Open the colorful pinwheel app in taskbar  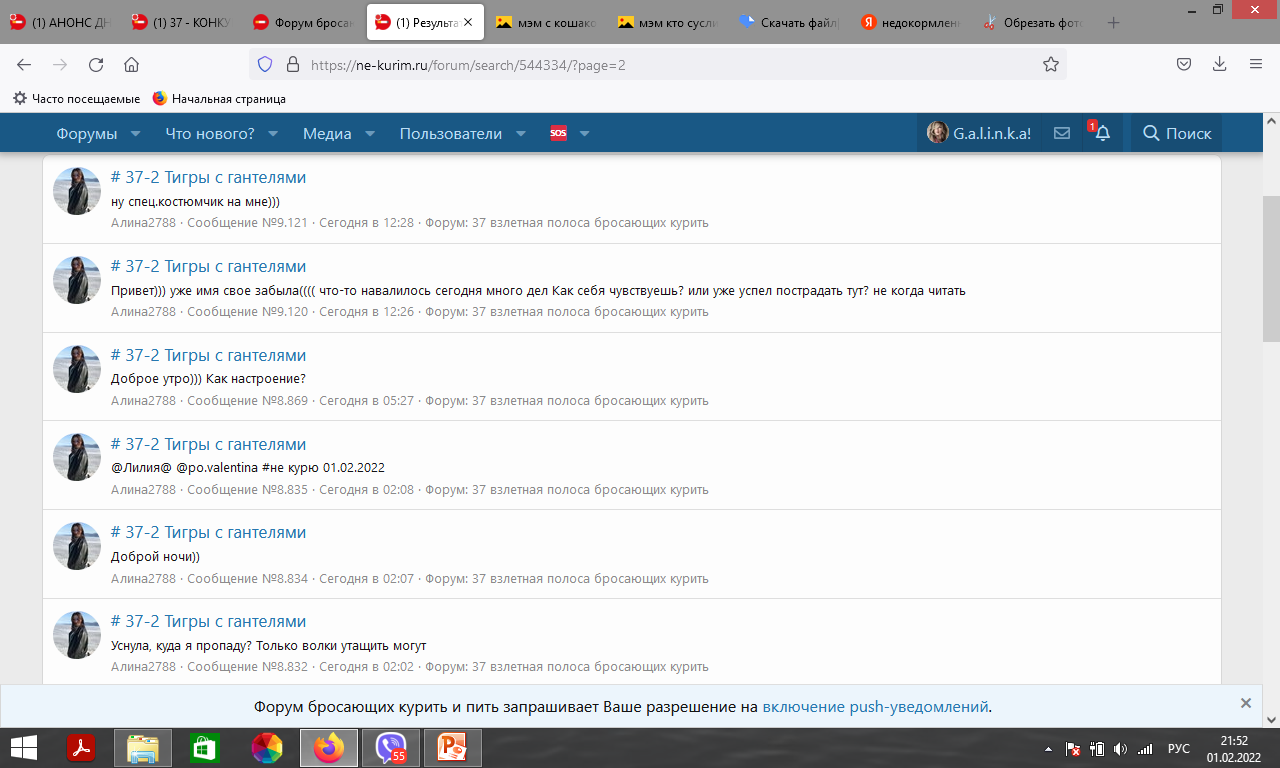click(x=267, y=748)
